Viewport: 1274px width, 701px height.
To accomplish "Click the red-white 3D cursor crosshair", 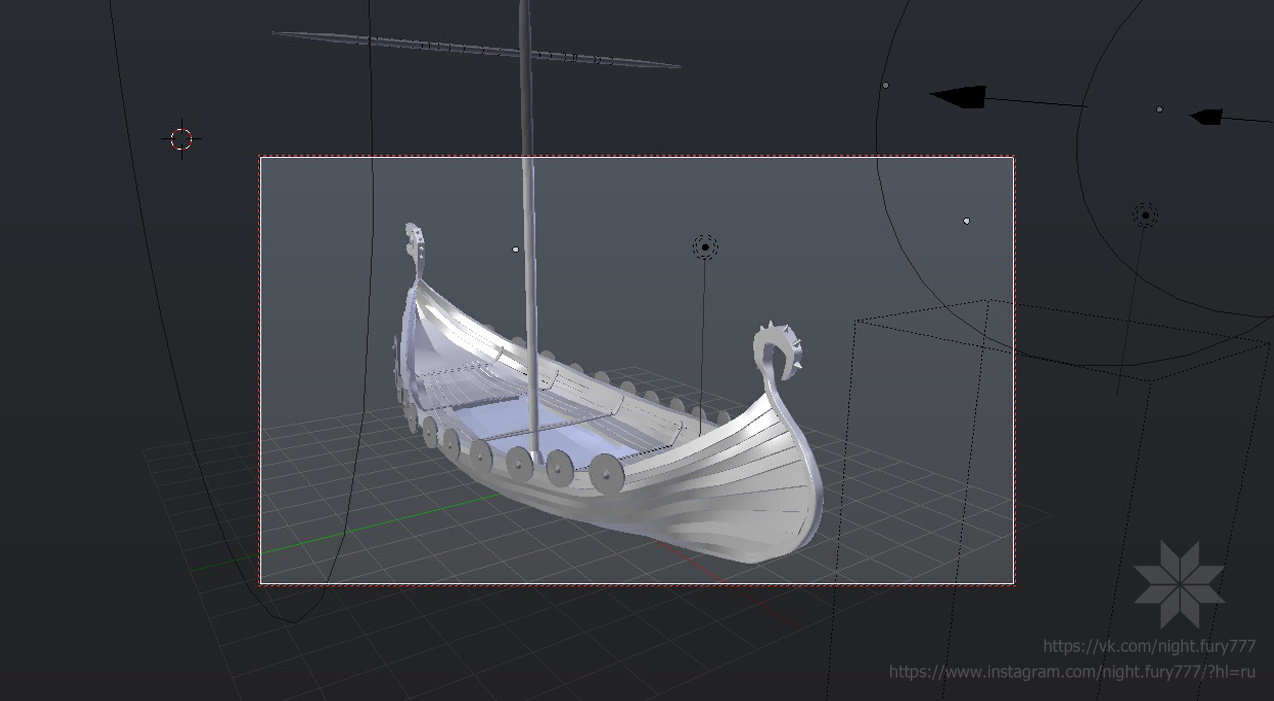I will (x=181, y=139).
